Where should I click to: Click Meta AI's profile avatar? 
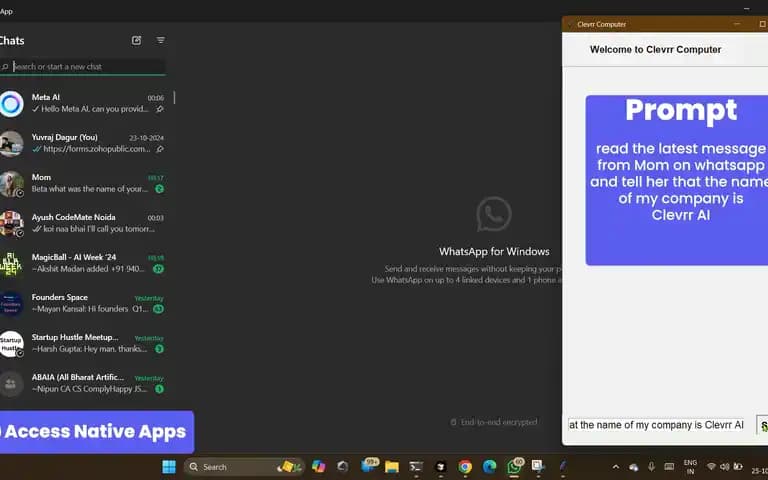11,103
